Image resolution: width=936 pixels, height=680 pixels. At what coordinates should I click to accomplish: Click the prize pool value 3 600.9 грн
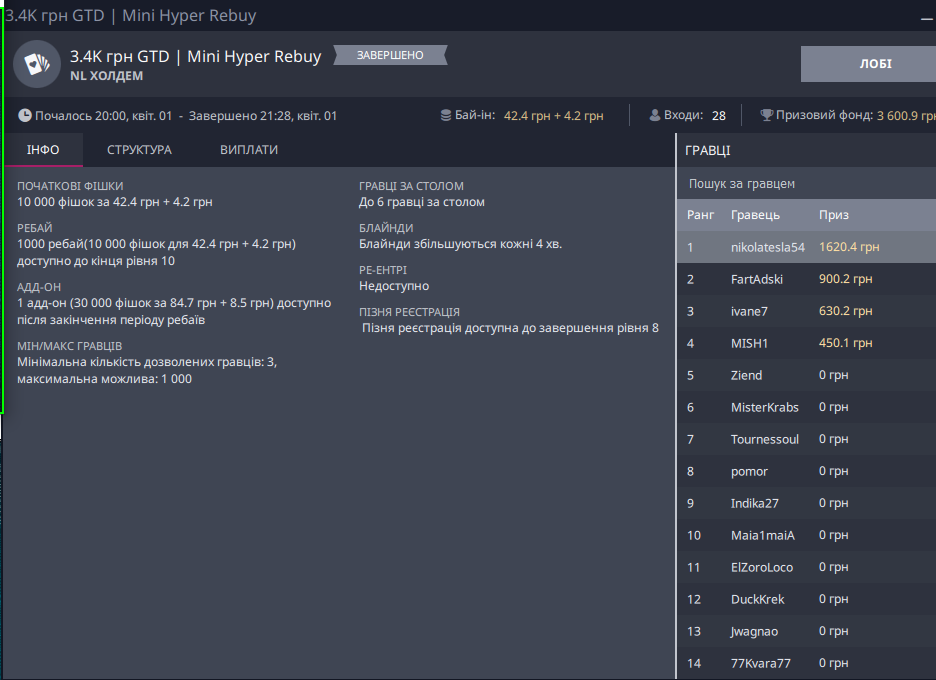[x=906, y=116]
